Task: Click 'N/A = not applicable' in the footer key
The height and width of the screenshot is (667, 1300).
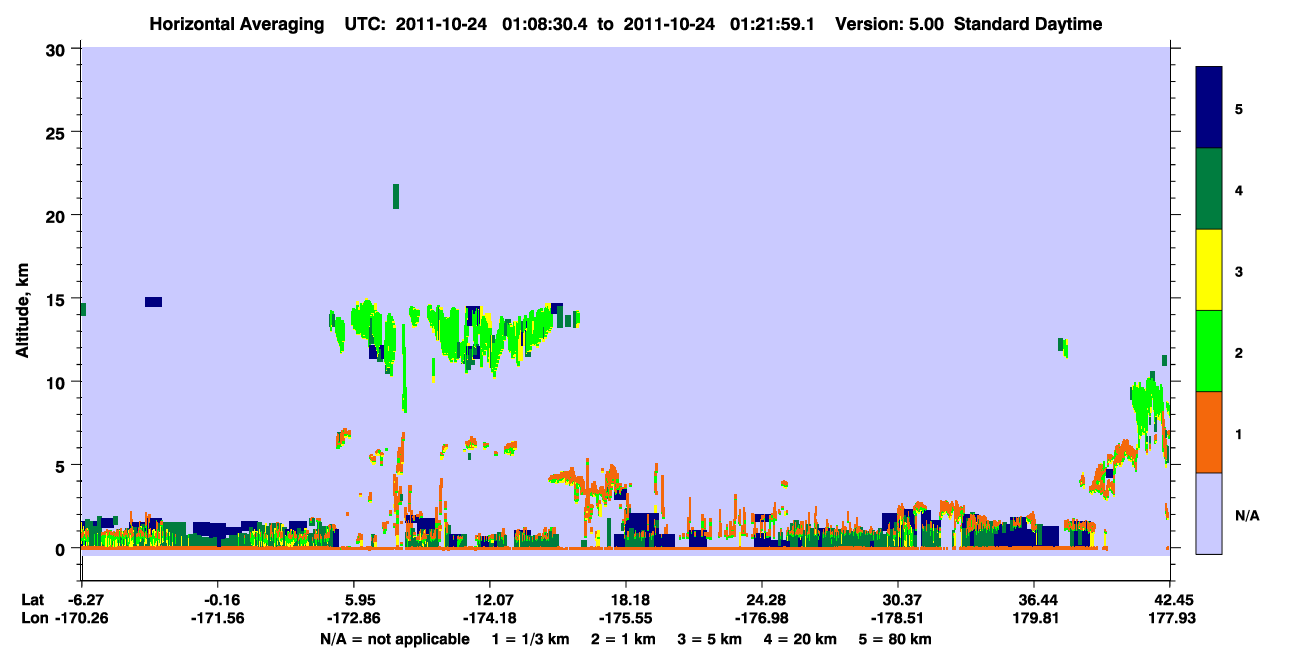Action: [x=395, y=639]
